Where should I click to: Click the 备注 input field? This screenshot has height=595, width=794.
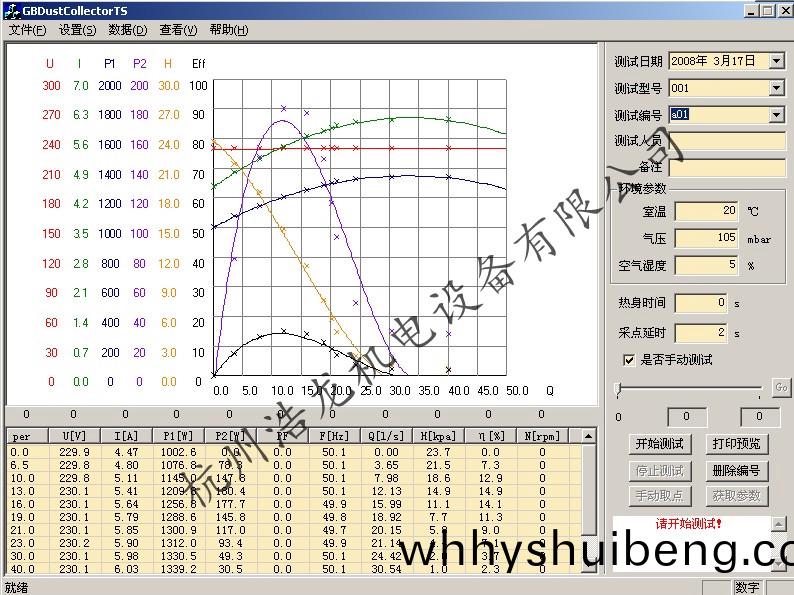[727, 168]
